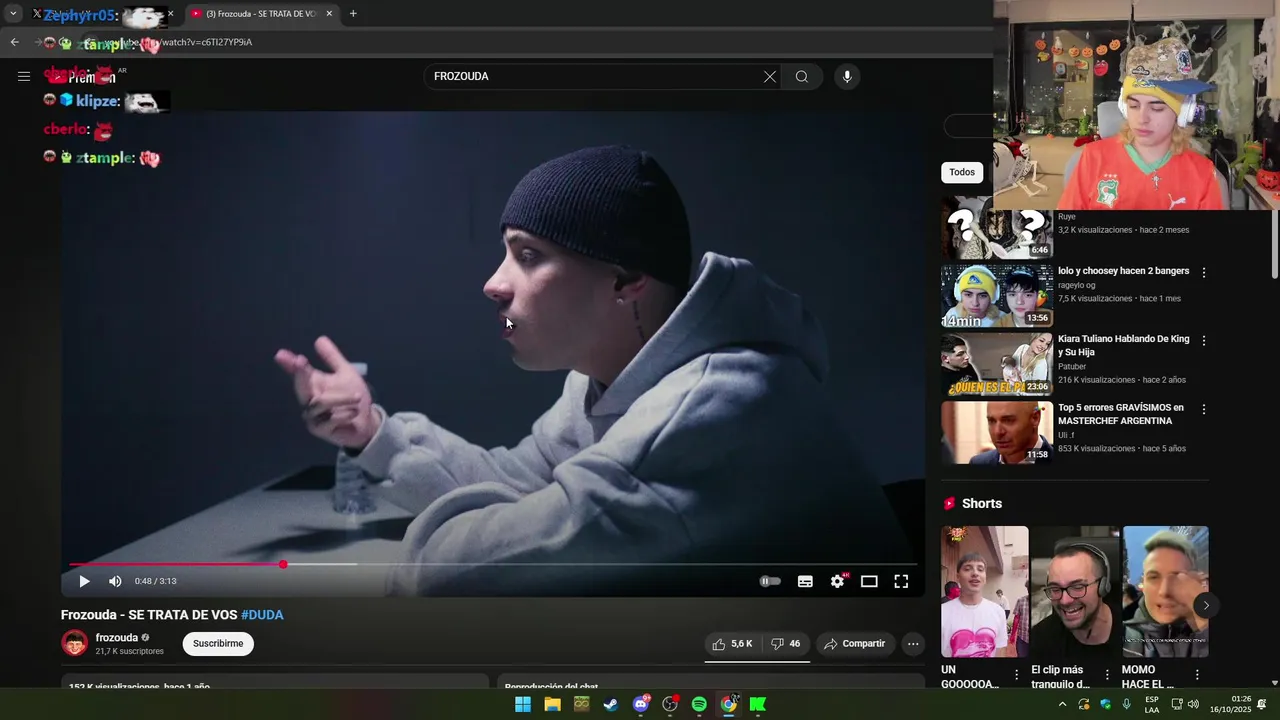Open Steam from the taskbar

tap(611, 704)
